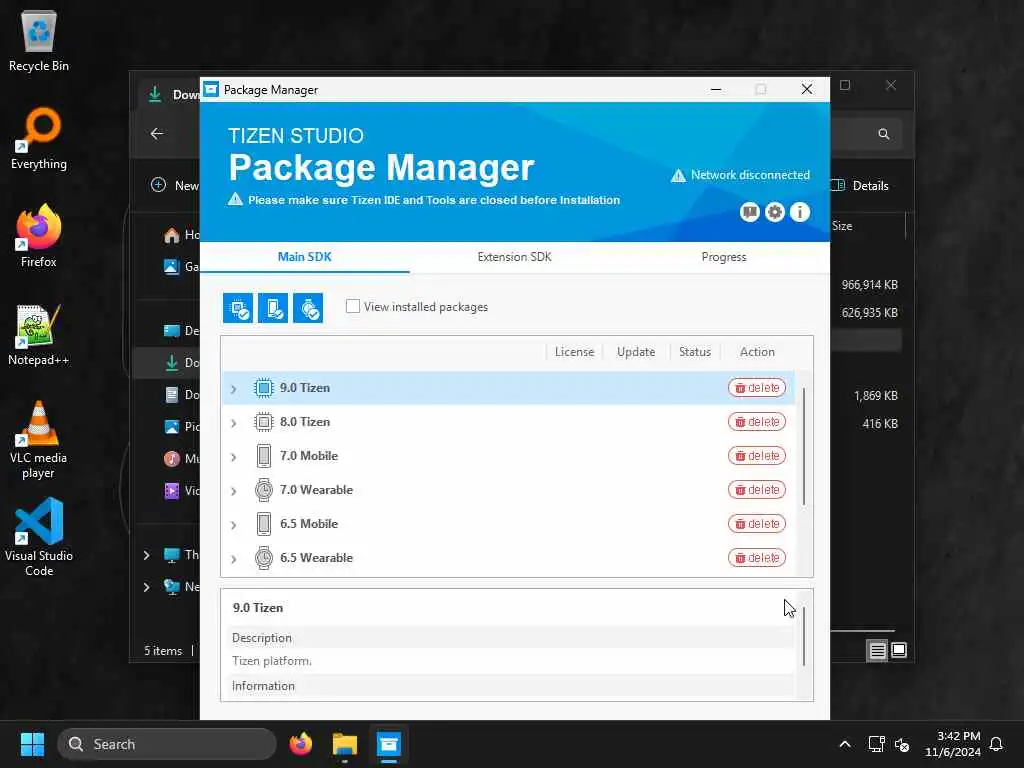
Task: Switch to the Progress tab
Action: pyautogui.click(x=724, y=257)
